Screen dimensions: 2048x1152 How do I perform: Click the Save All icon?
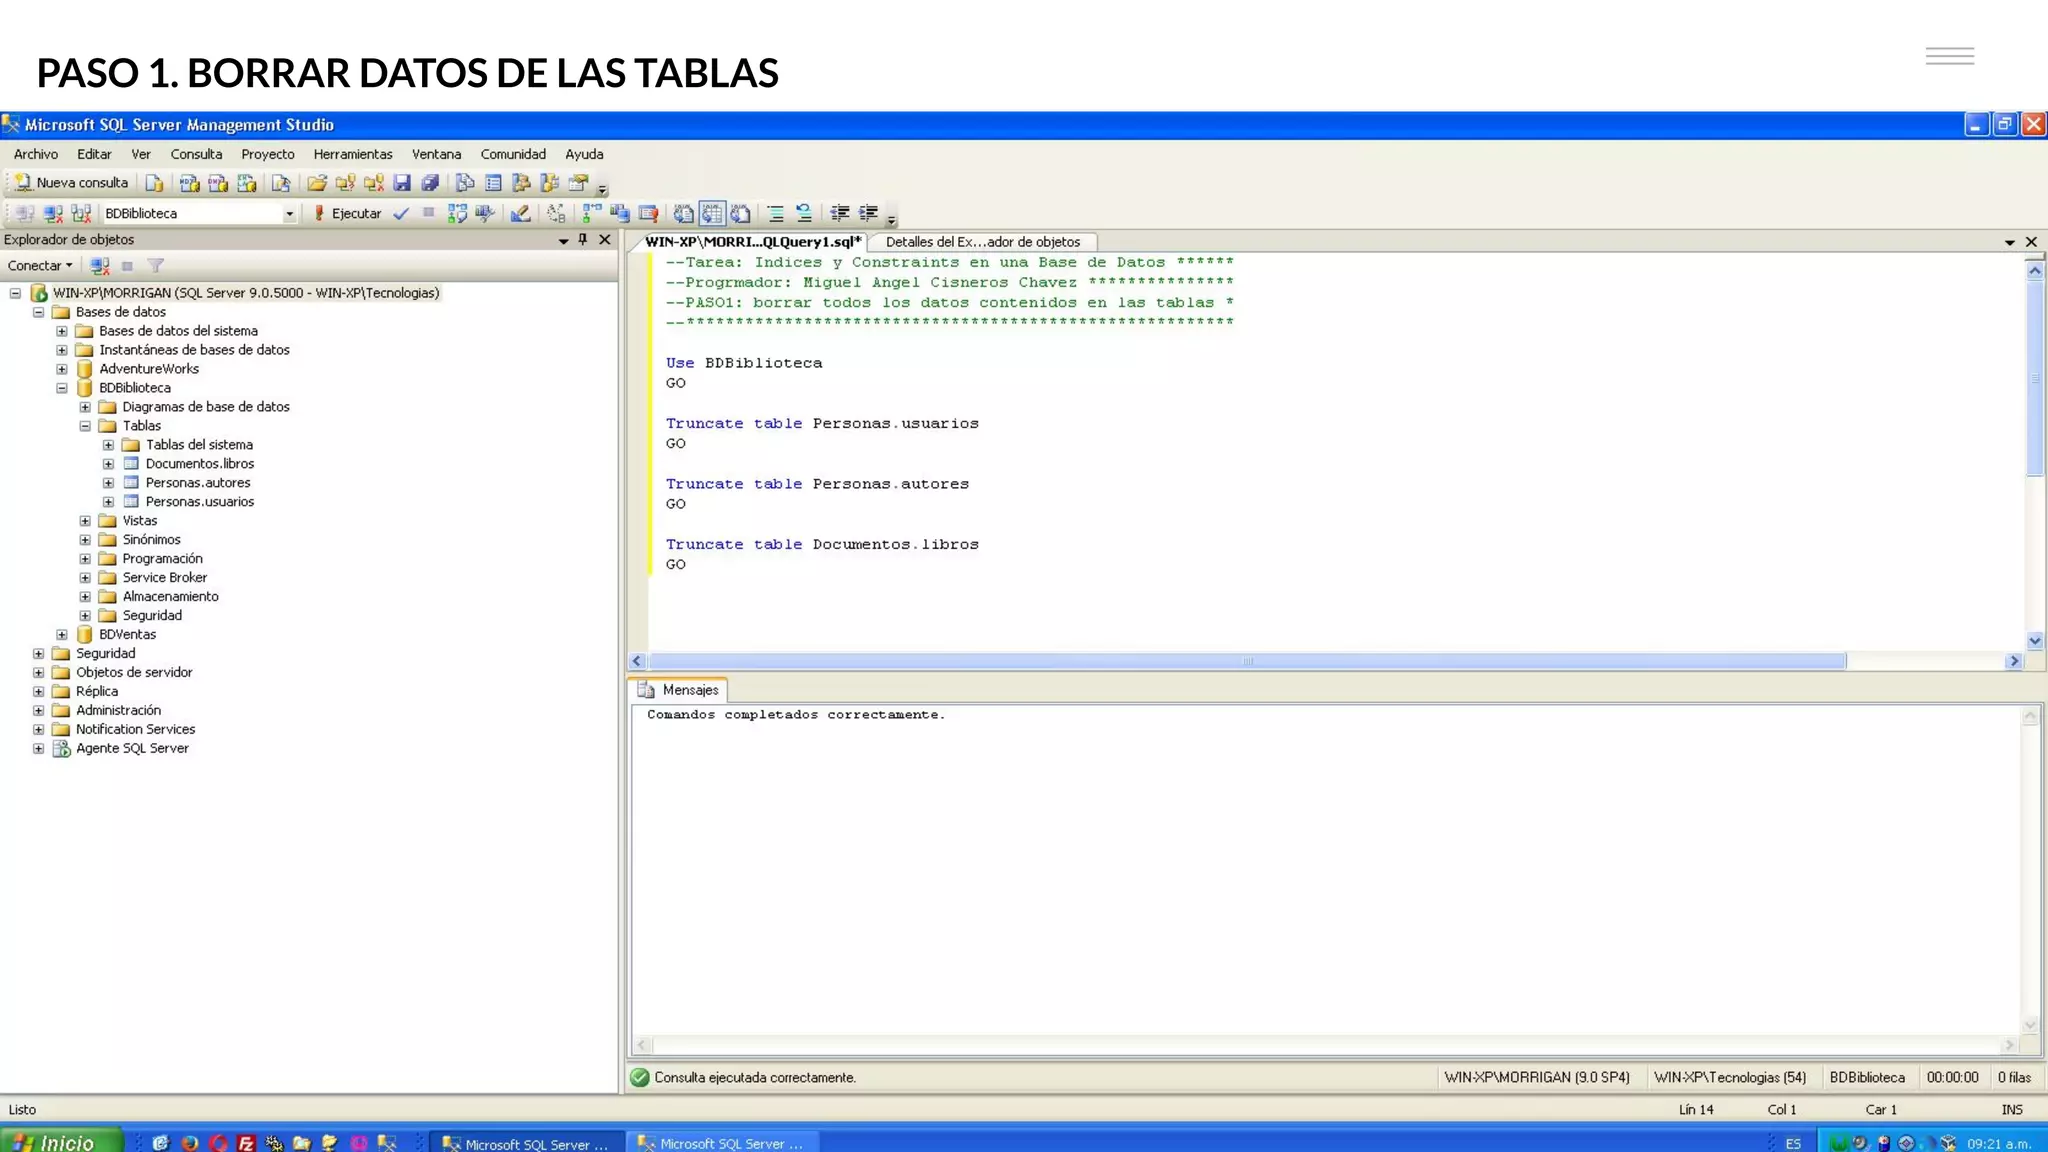click(x=430, y=183)
